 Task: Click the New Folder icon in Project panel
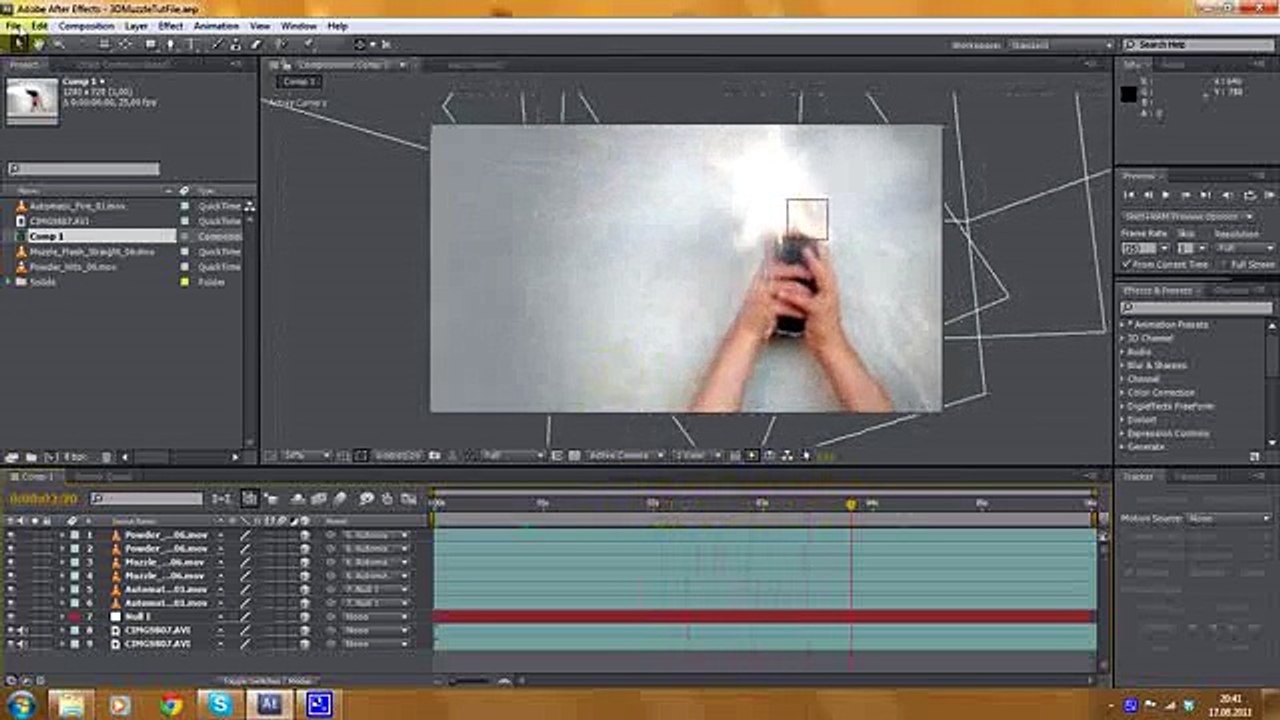[30, 457]
